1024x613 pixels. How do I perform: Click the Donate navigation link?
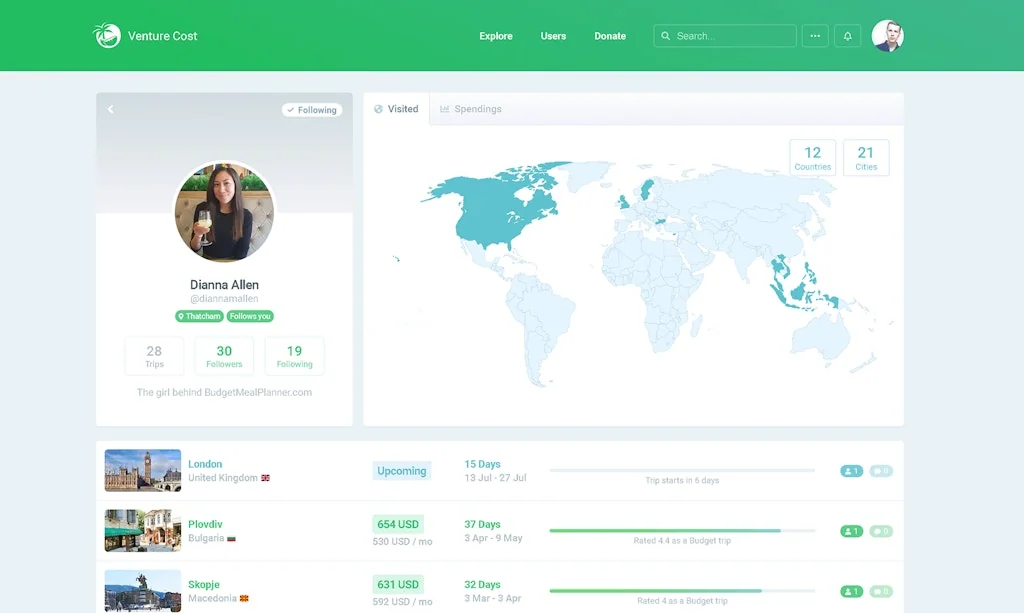610,35
